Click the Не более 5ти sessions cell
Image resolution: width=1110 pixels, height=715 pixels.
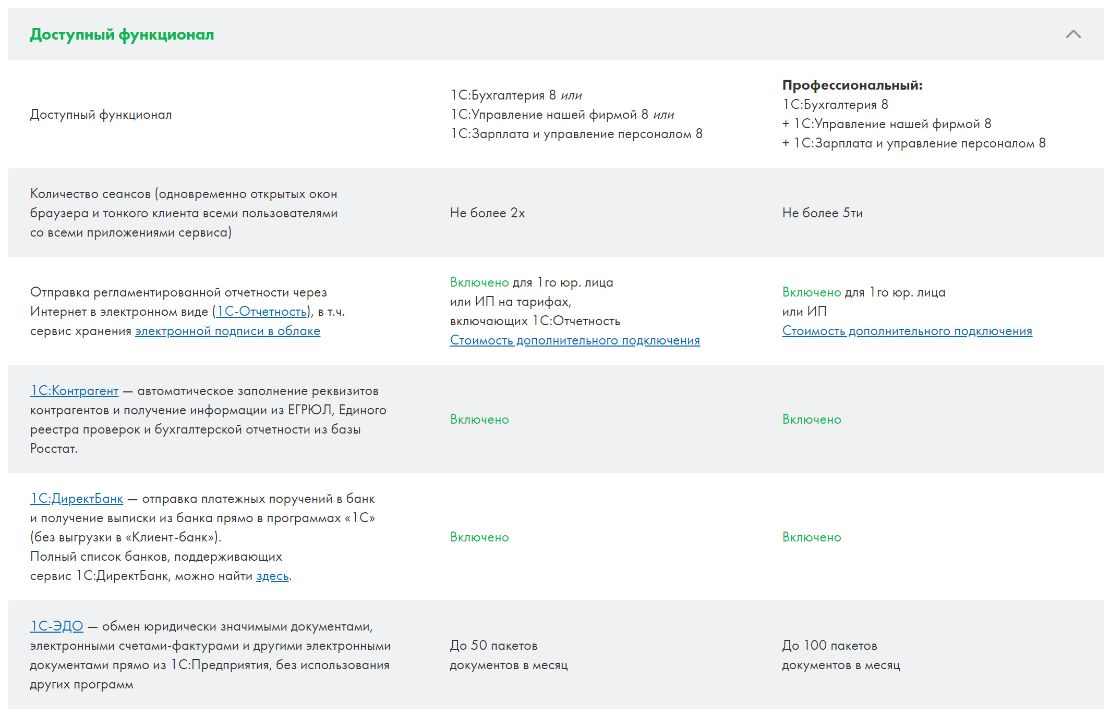coord(822,212)
